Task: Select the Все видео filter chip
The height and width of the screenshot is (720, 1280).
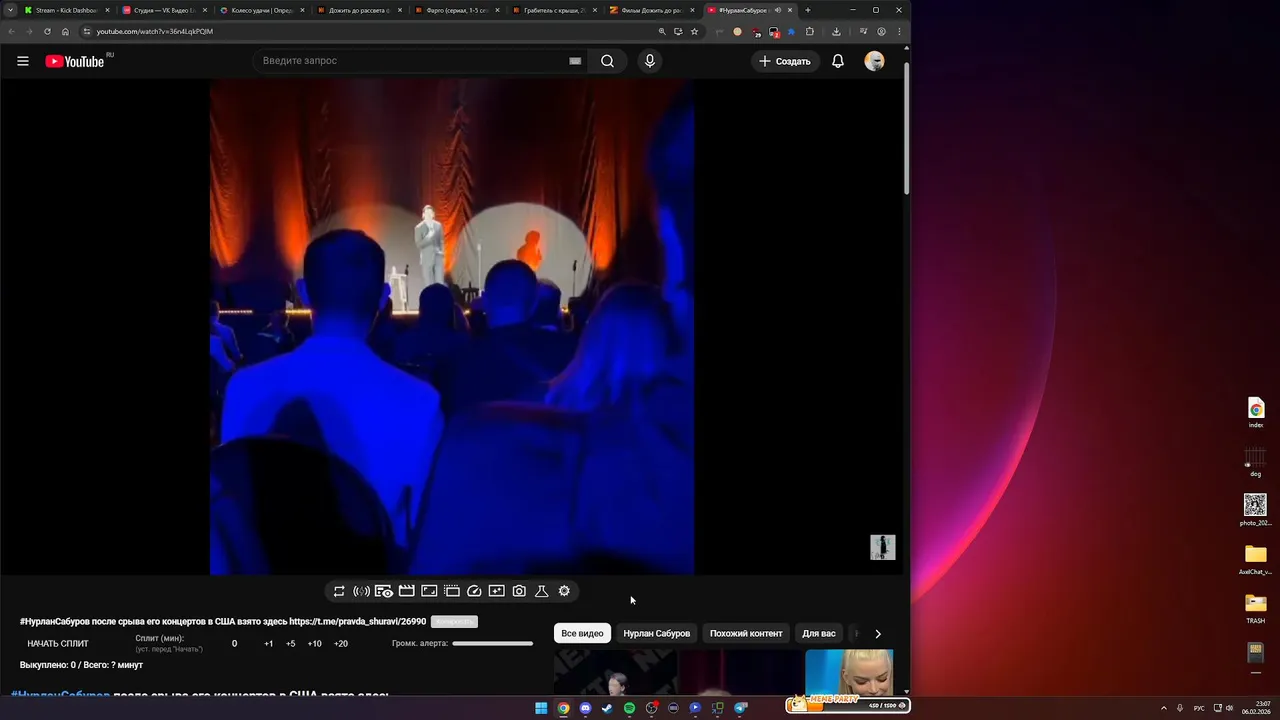Action: click(582, 633)
